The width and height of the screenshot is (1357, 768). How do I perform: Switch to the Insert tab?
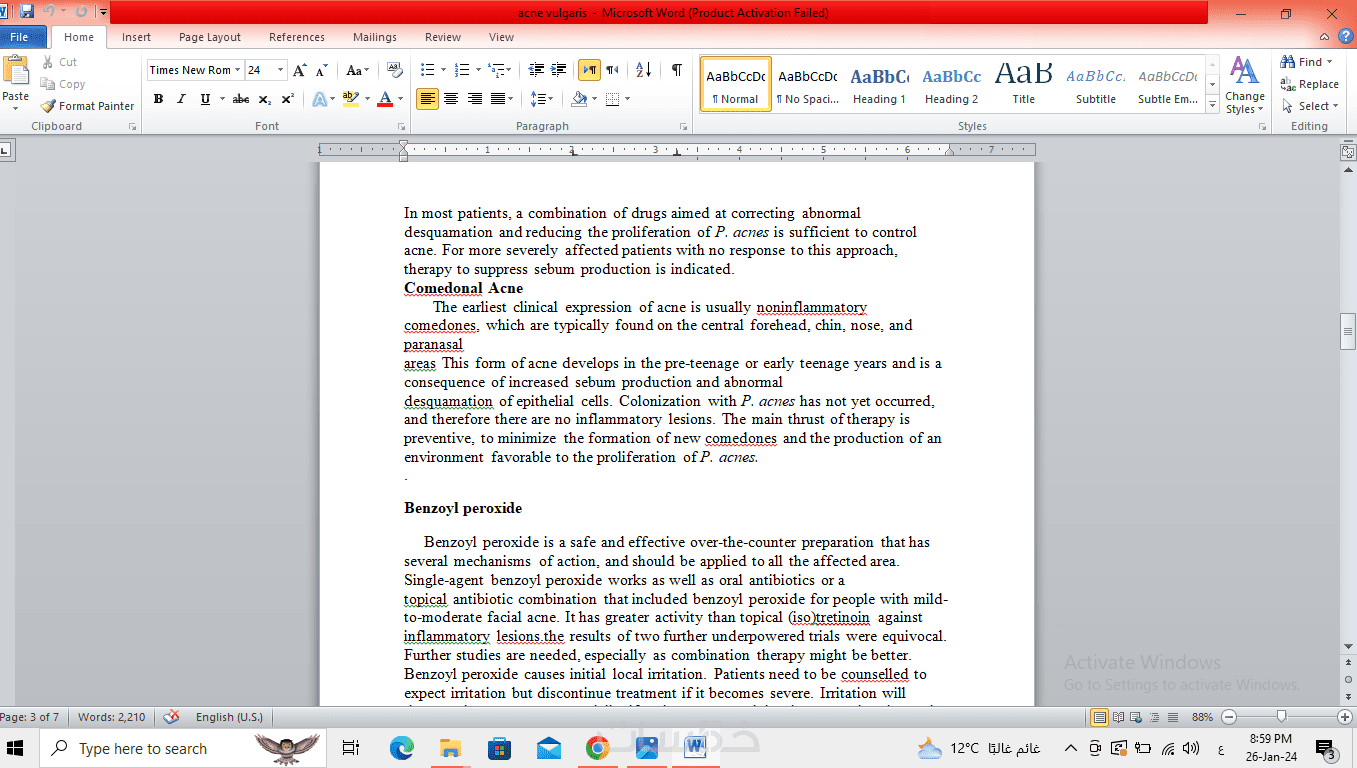click(136, 37)
